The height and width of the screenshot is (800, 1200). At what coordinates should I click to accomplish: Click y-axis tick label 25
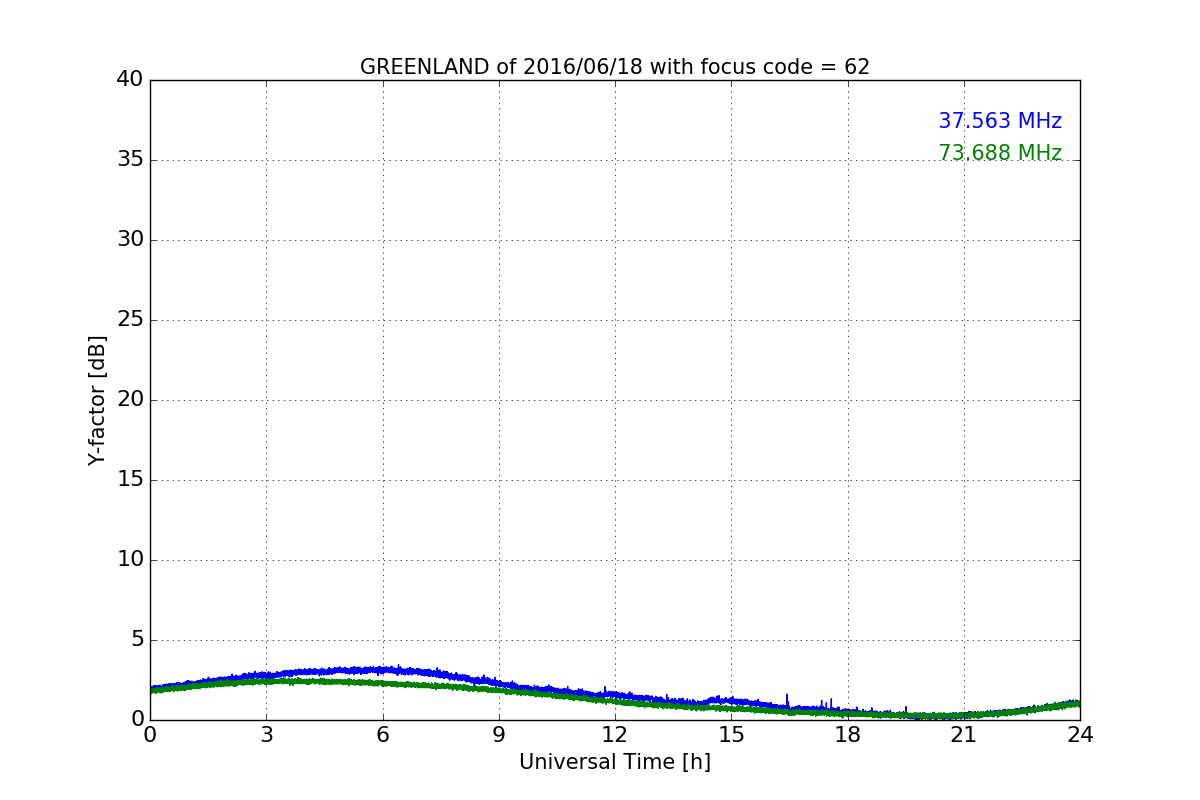pyautogui.click(x=130, y=319)
